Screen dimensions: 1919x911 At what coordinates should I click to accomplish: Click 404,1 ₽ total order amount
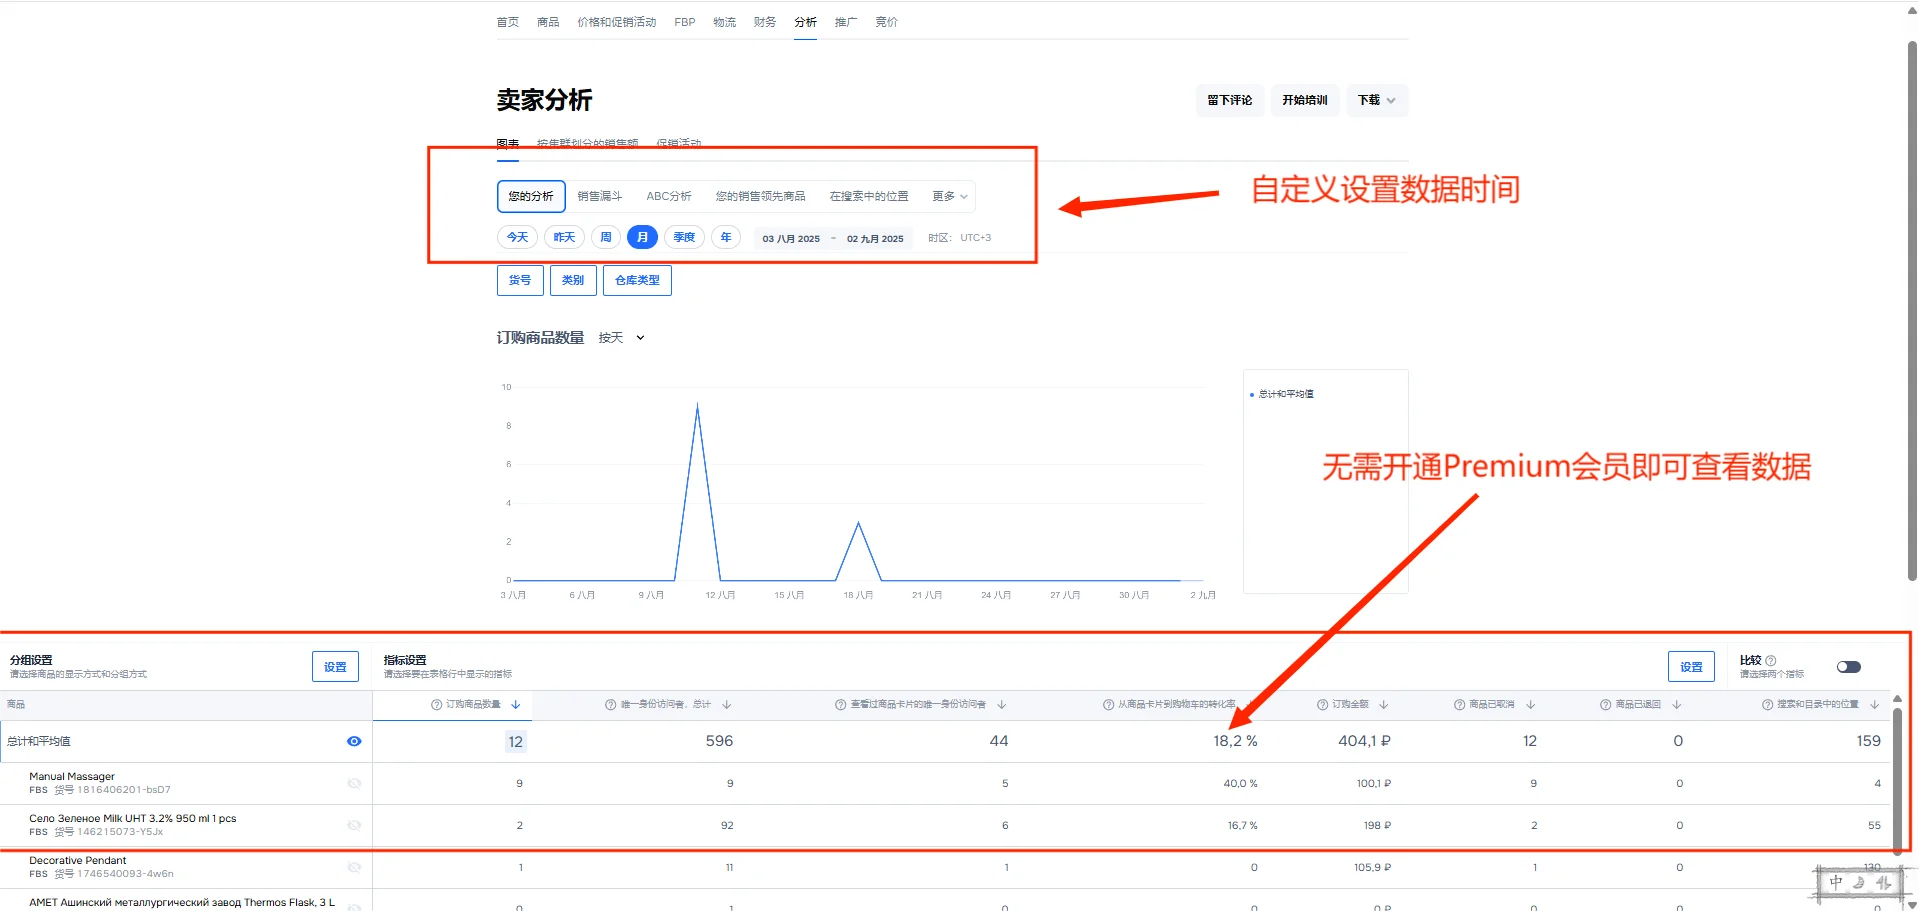pos(1364,742)
